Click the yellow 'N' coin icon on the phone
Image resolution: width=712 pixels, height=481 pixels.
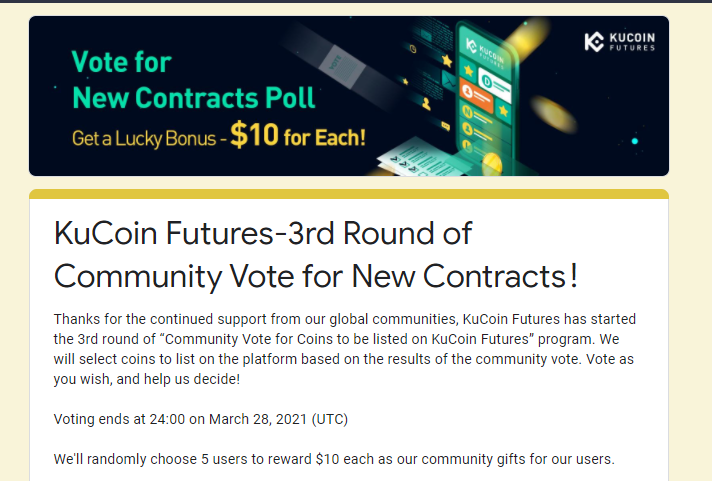point(467,111)
